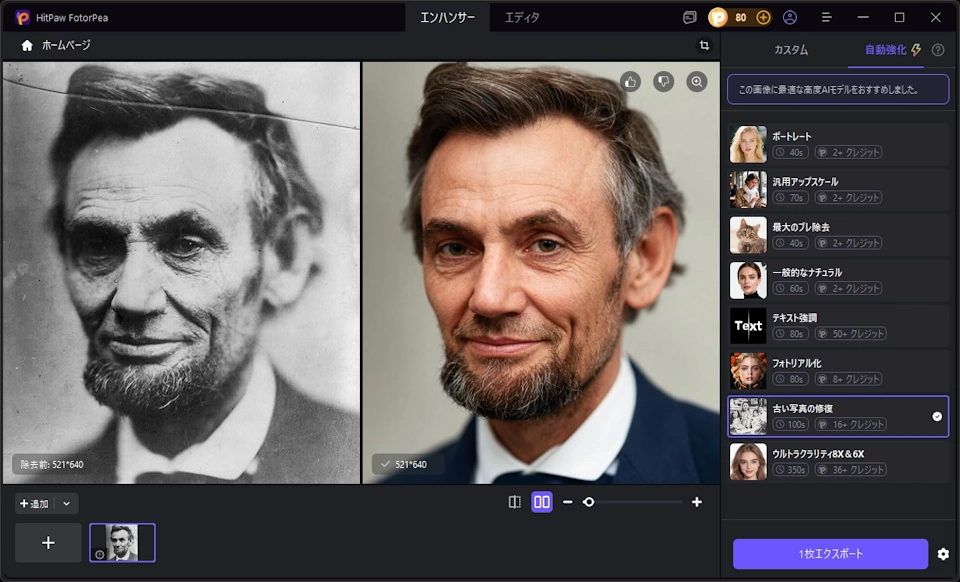Screen dimensions: 960x582
Task: Click the zoom slider handle
Action: [x=588, y=502]
